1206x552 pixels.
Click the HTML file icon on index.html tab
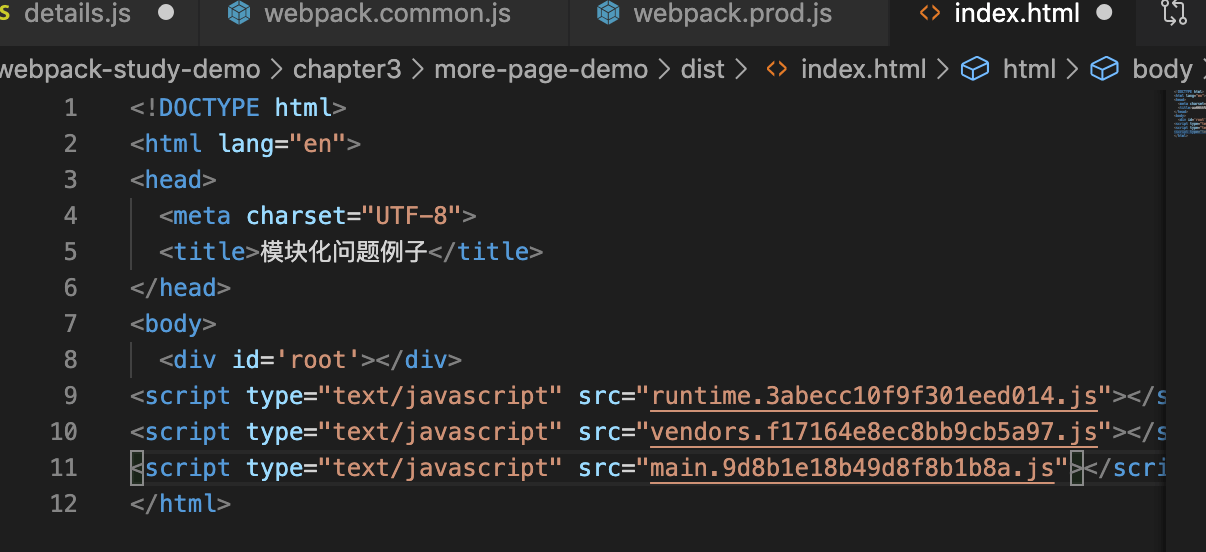point(929,14)
